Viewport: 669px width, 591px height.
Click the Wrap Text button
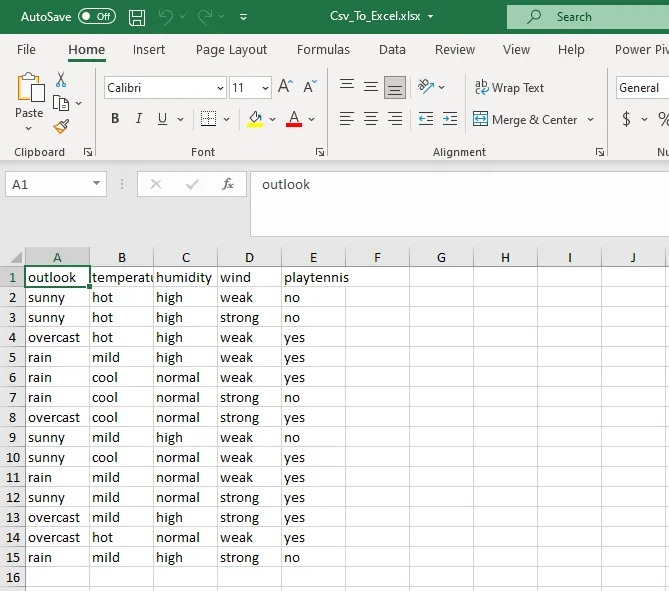click(509, 88)
